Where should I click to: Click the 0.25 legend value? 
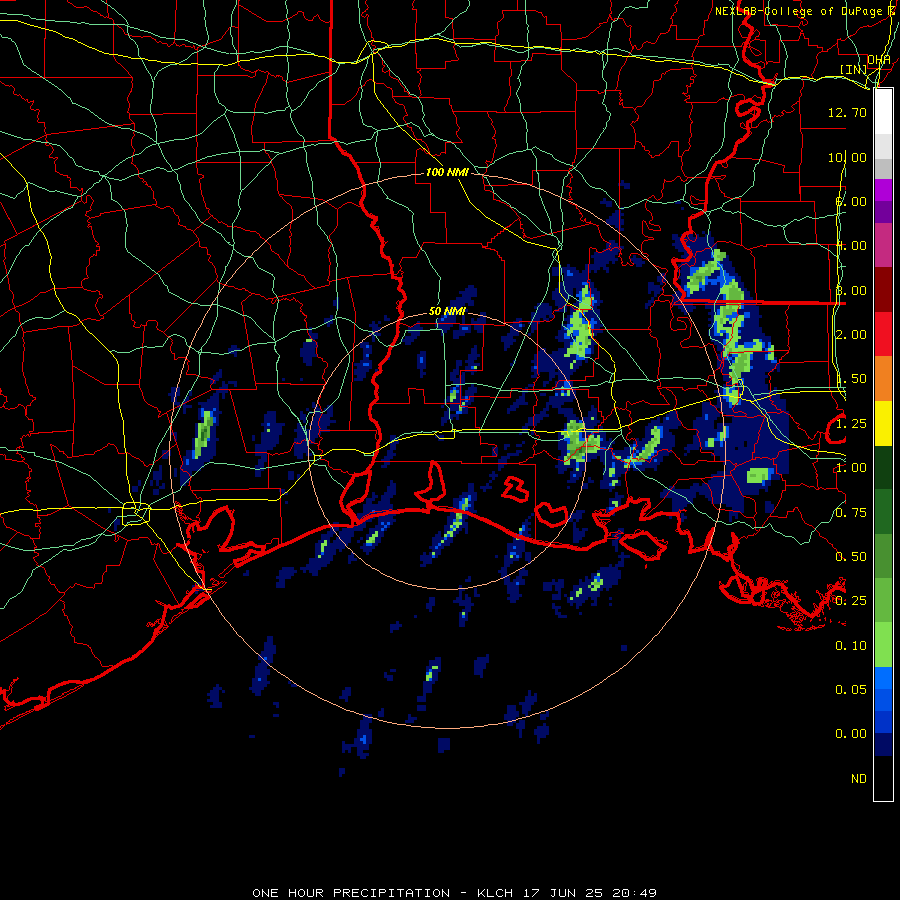[x=851, y=601]
